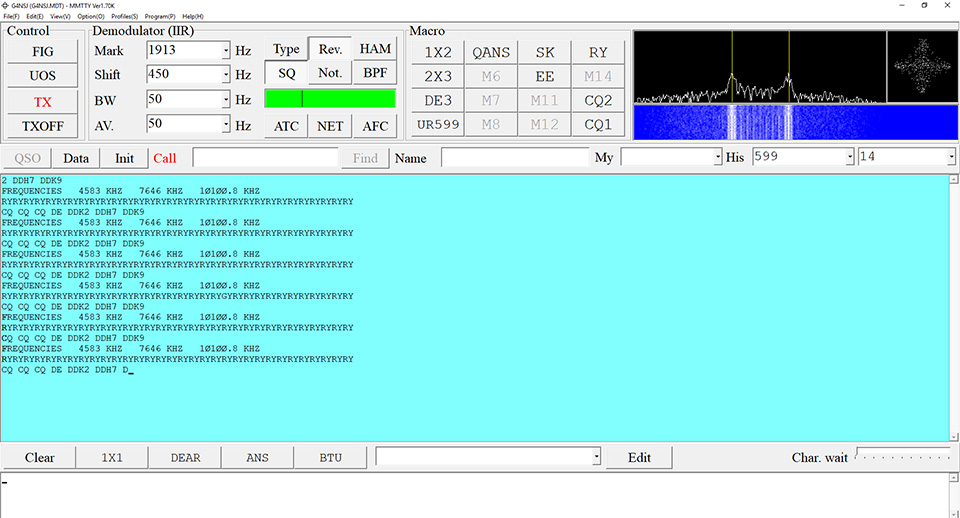Click the blue waterfall display
This screenshot has width=960, height=518.
pyautogui.click(x=795, y=122)
